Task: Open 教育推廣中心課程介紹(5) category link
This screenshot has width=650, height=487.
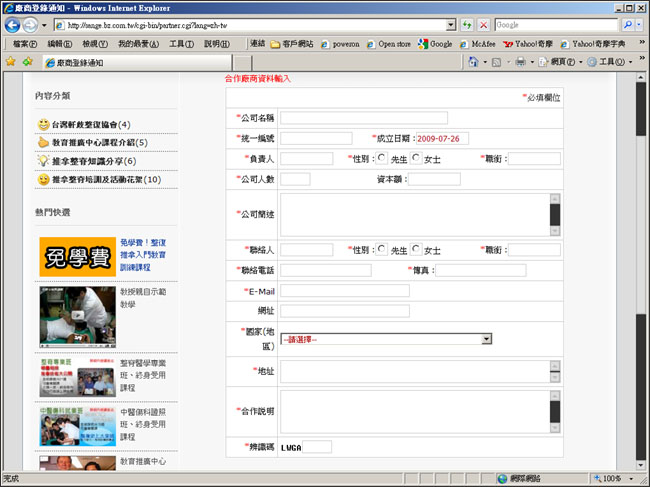Action: (x=99, y=143)
